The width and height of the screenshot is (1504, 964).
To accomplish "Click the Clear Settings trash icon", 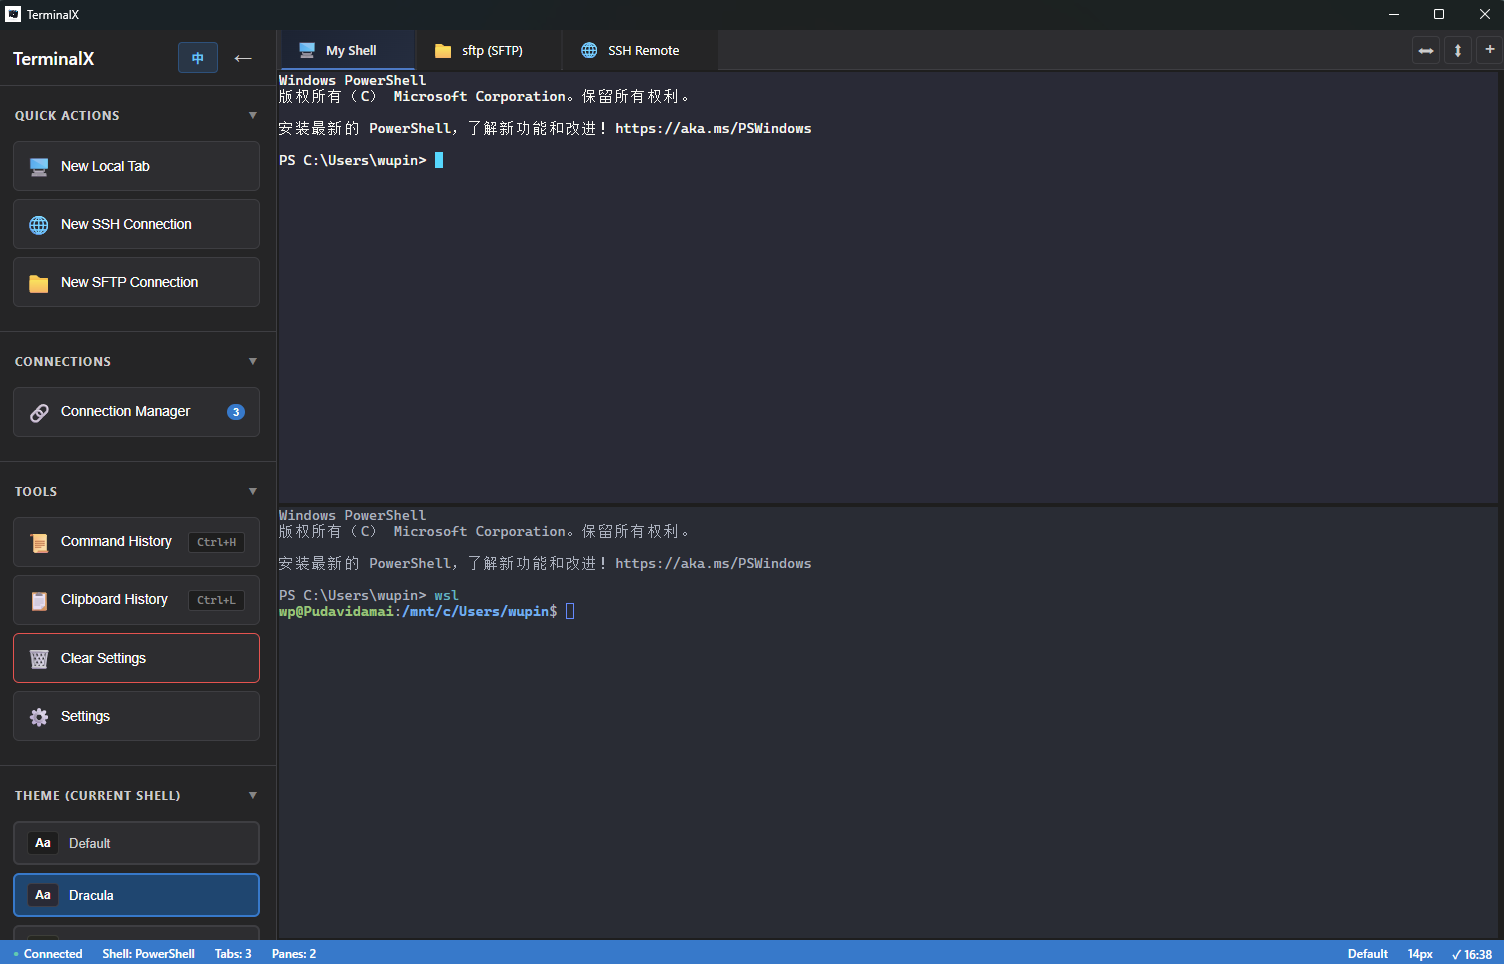I will (39, 658).
